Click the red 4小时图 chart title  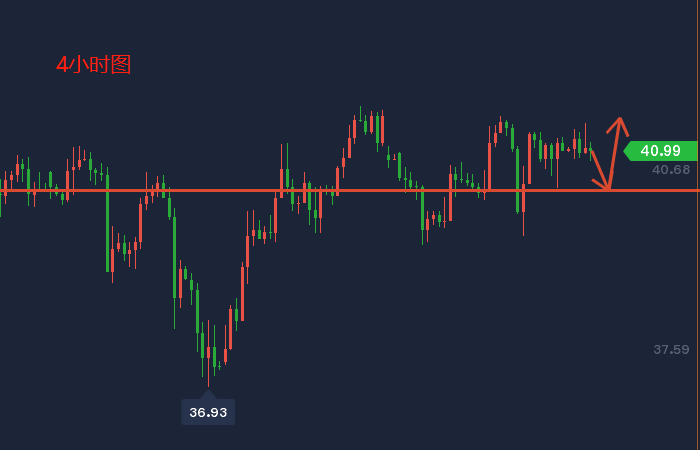point(93,65)
